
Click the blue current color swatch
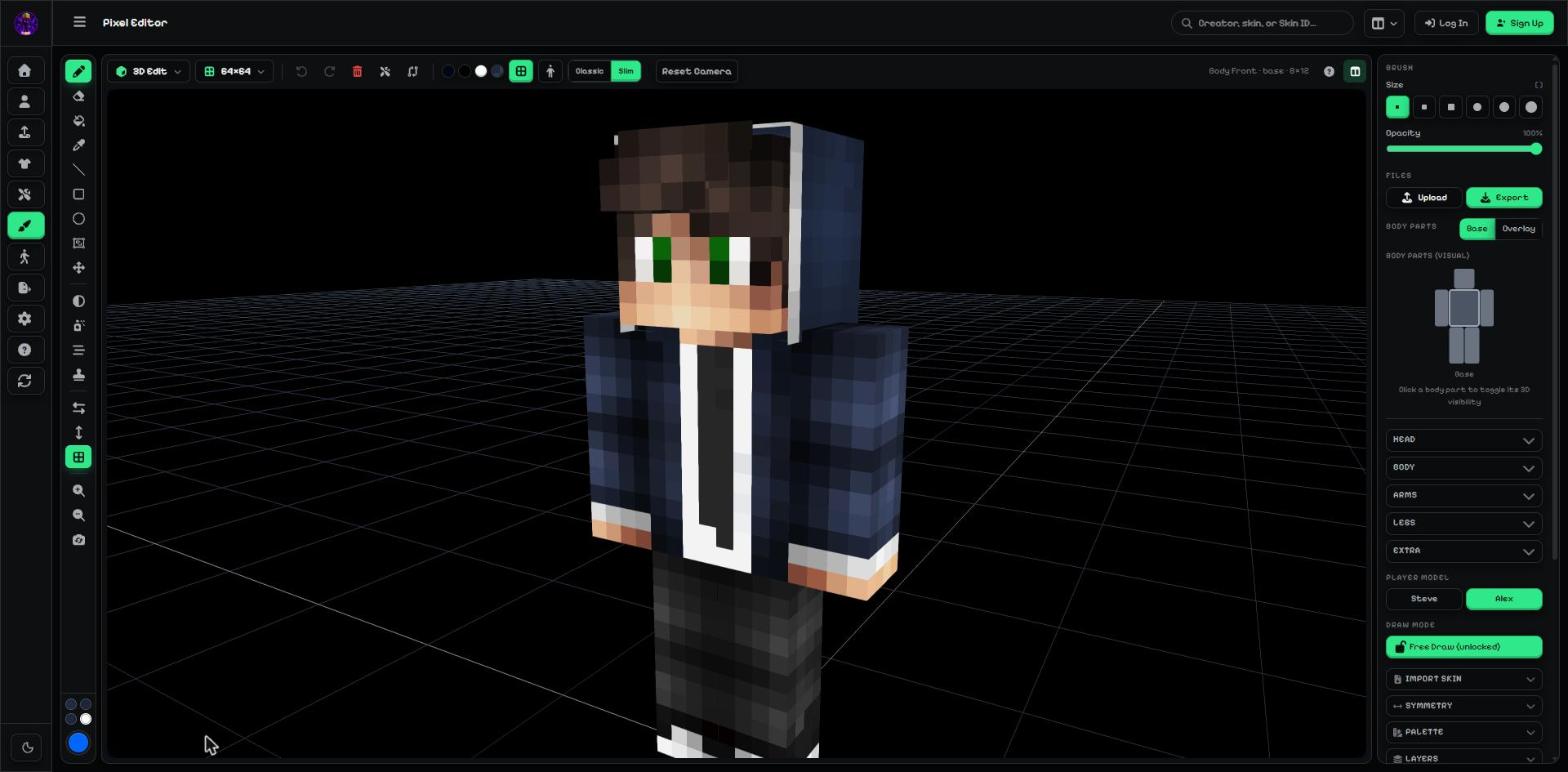coord(78,742)
